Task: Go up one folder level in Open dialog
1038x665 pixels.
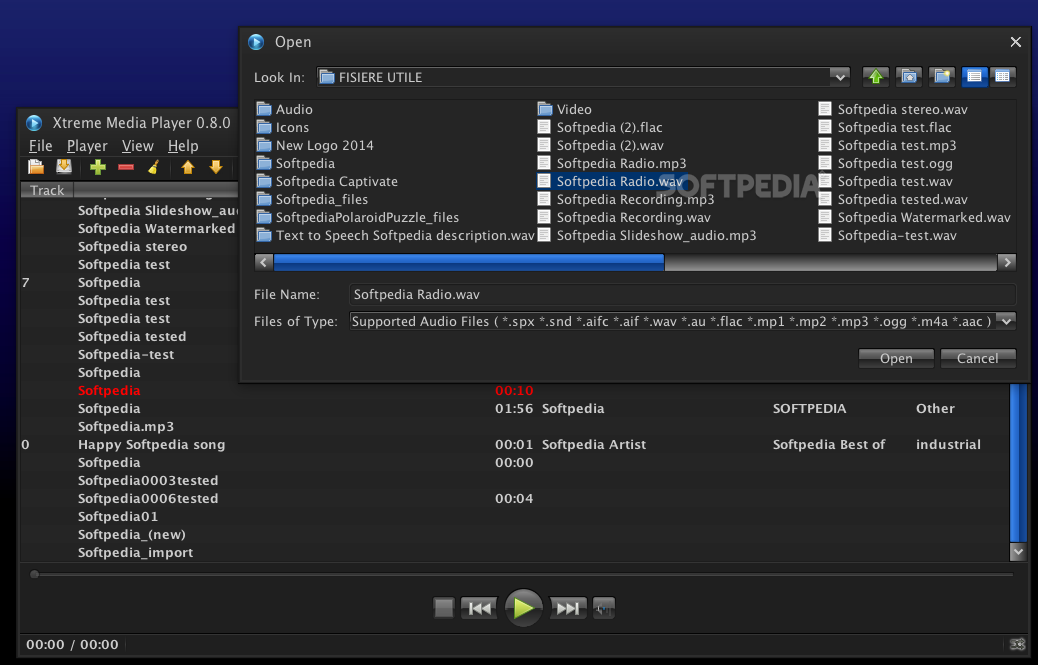Action: (876, 77)
